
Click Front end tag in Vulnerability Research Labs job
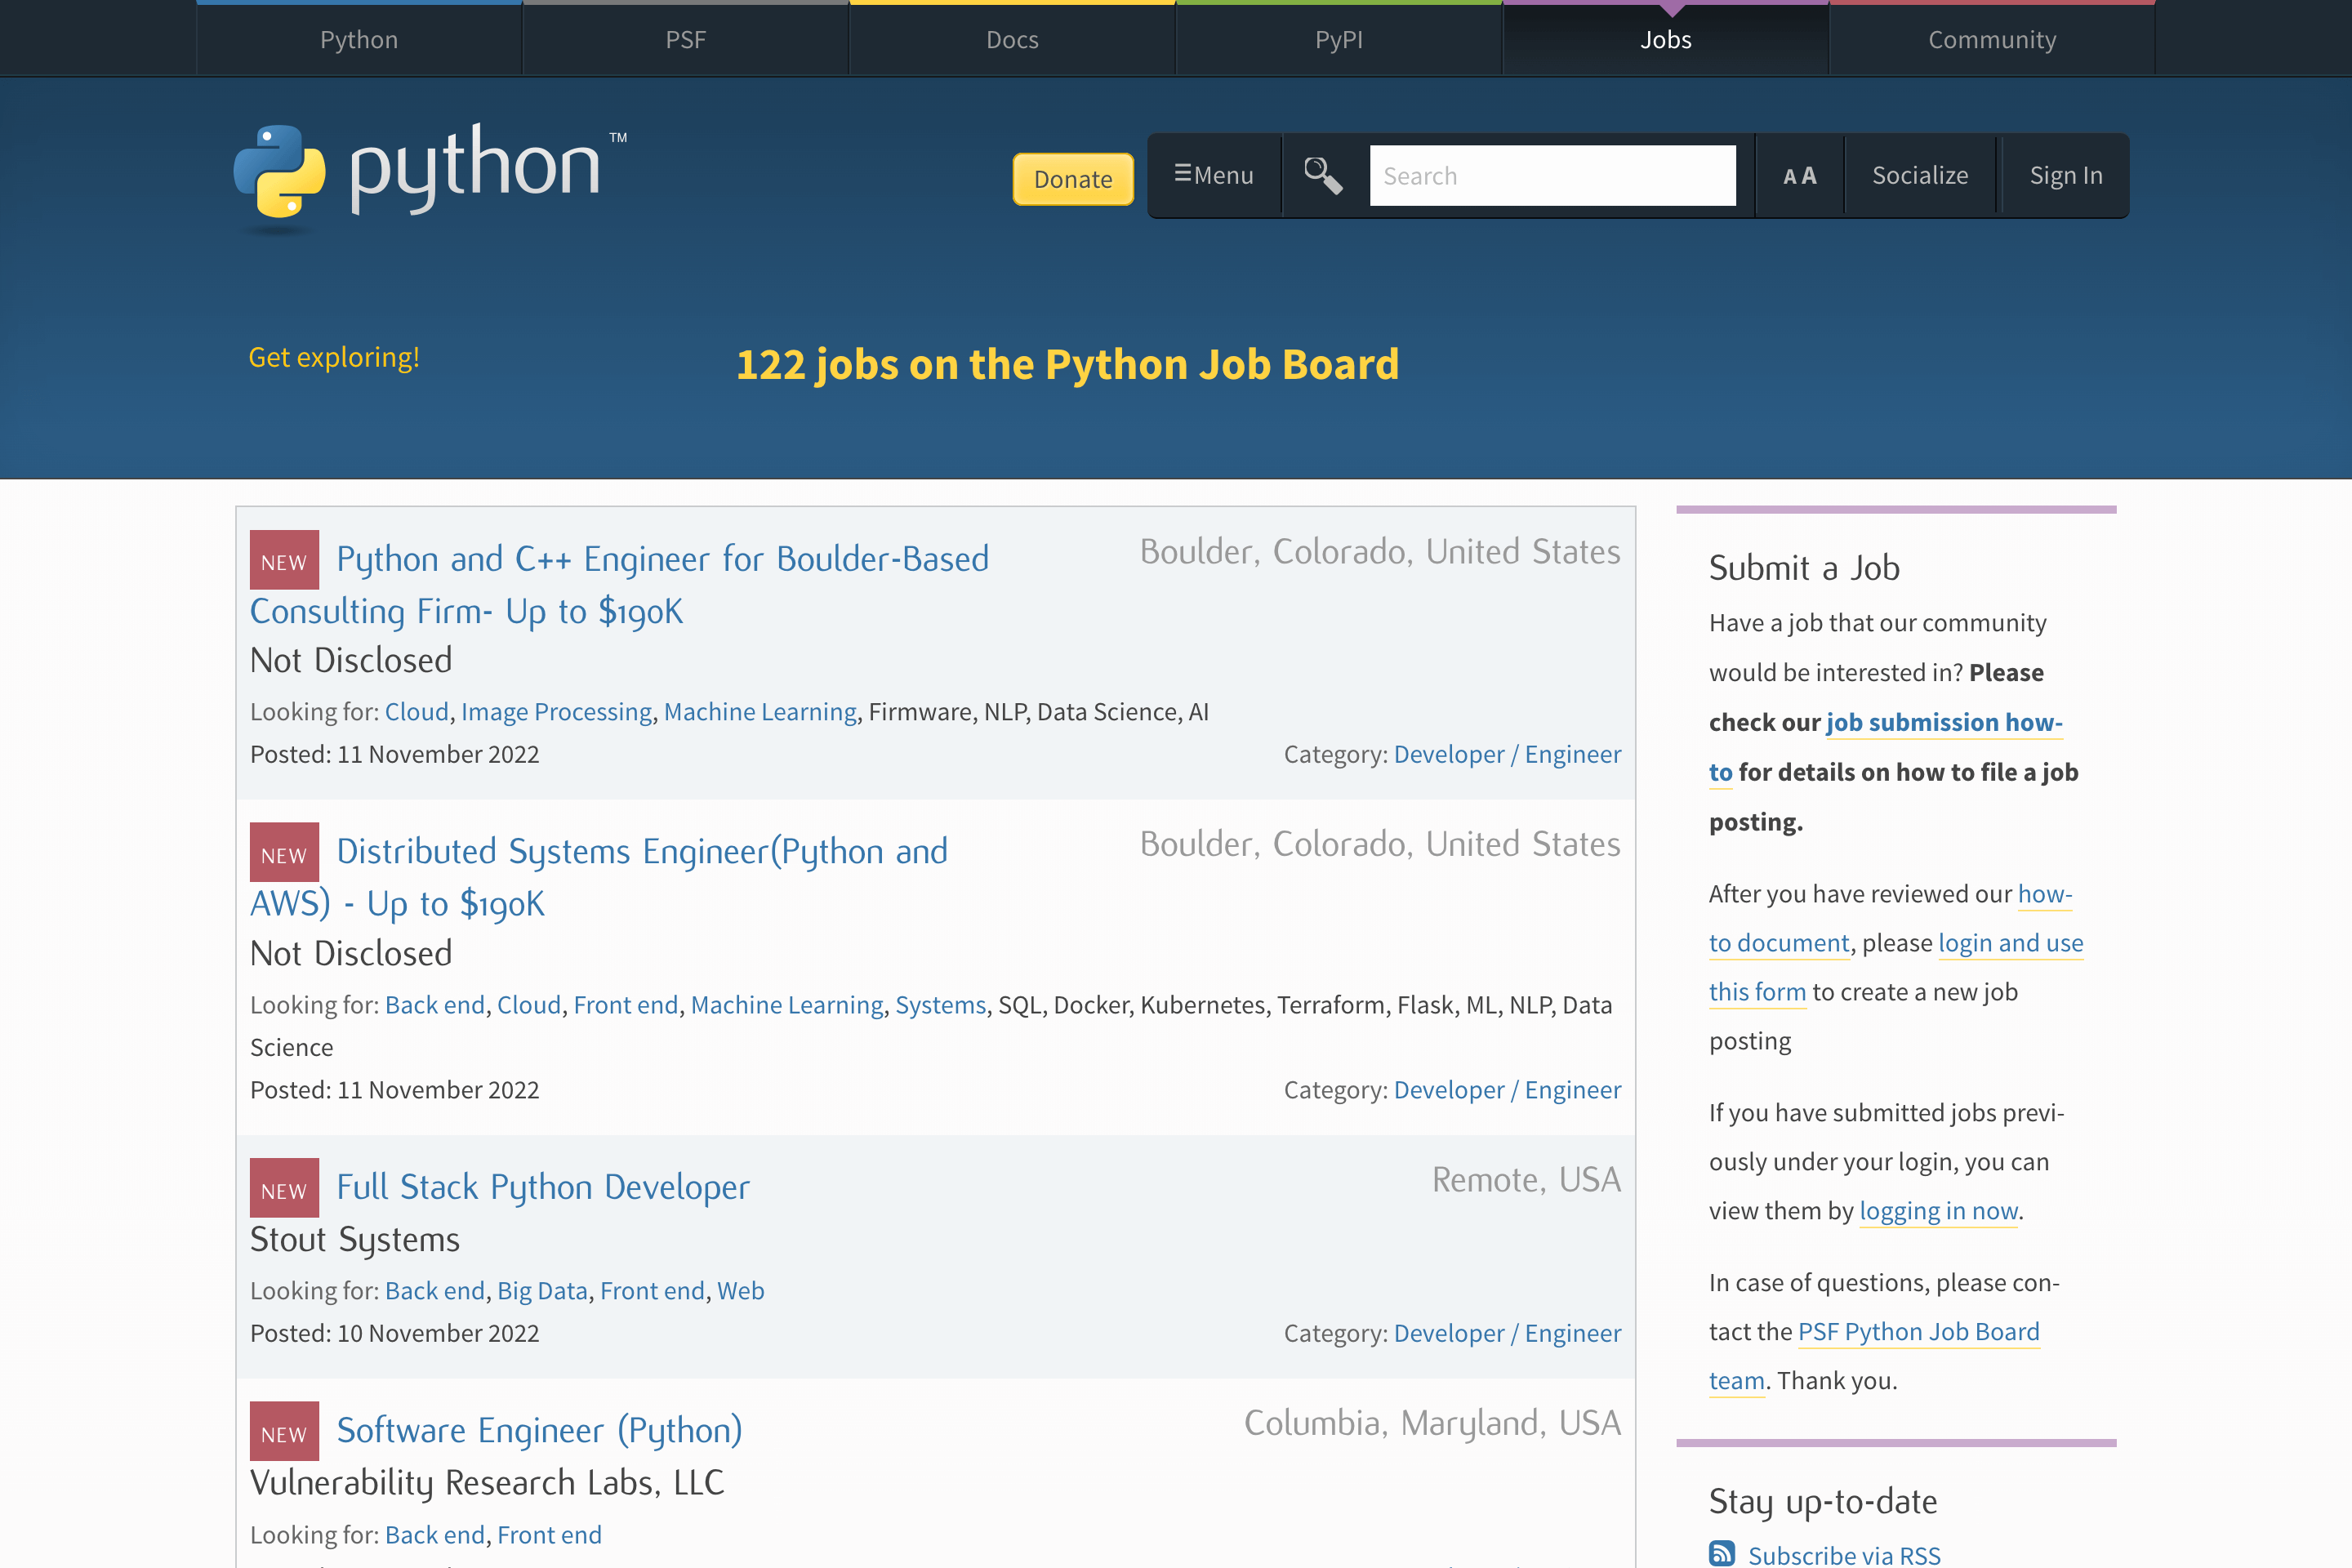pyautogui.click(x=549, y=1534)
